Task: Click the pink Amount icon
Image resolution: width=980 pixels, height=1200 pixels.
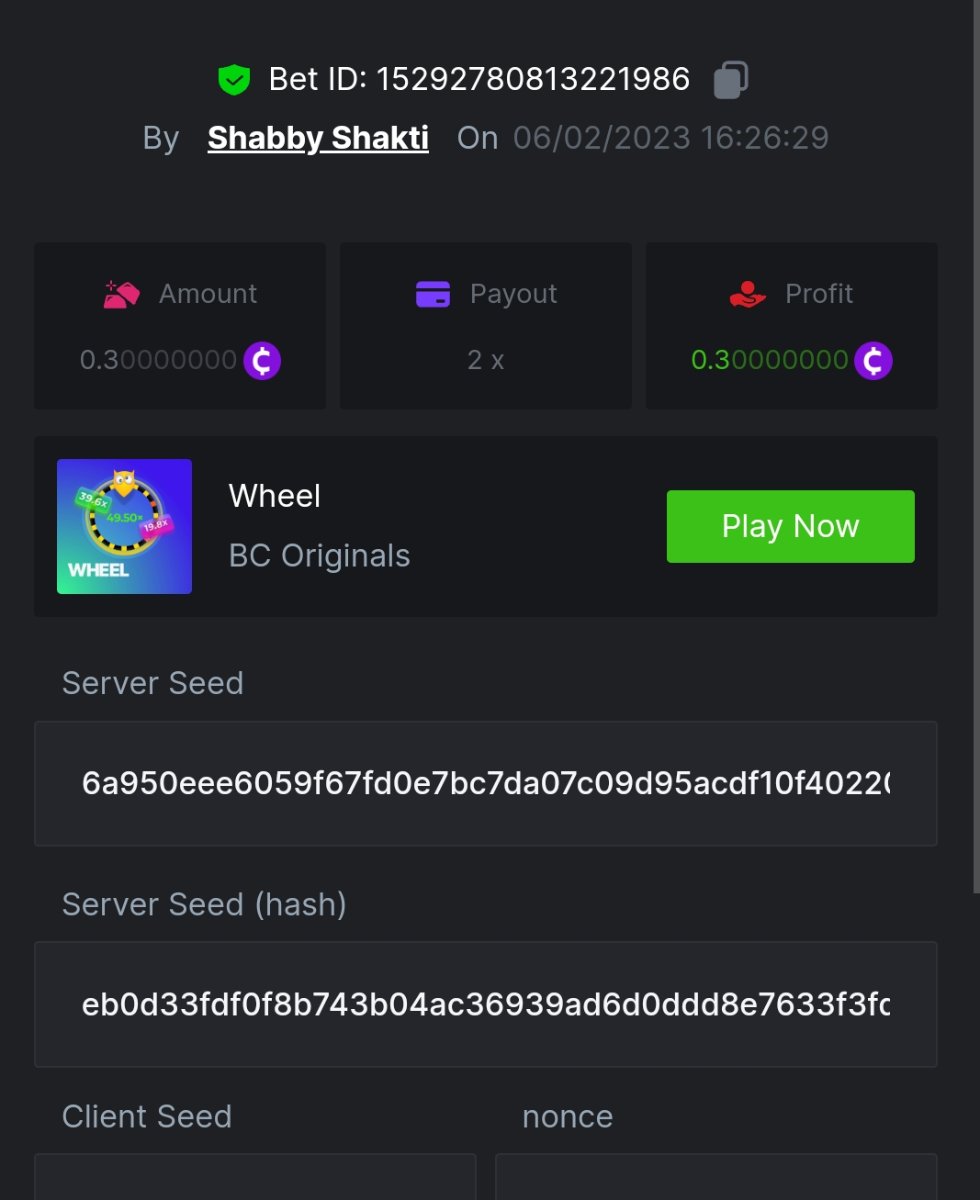Action: (122, 294)
